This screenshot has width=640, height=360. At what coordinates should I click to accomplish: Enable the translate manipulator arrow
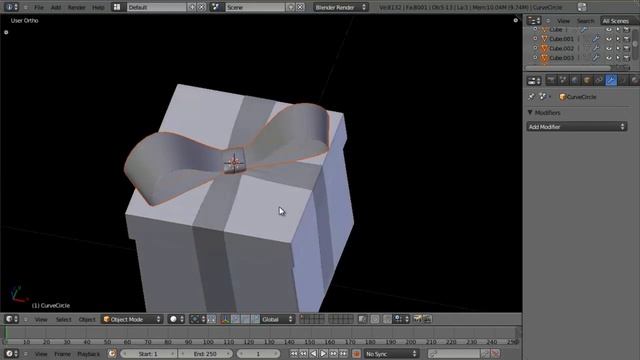[236, 319]
